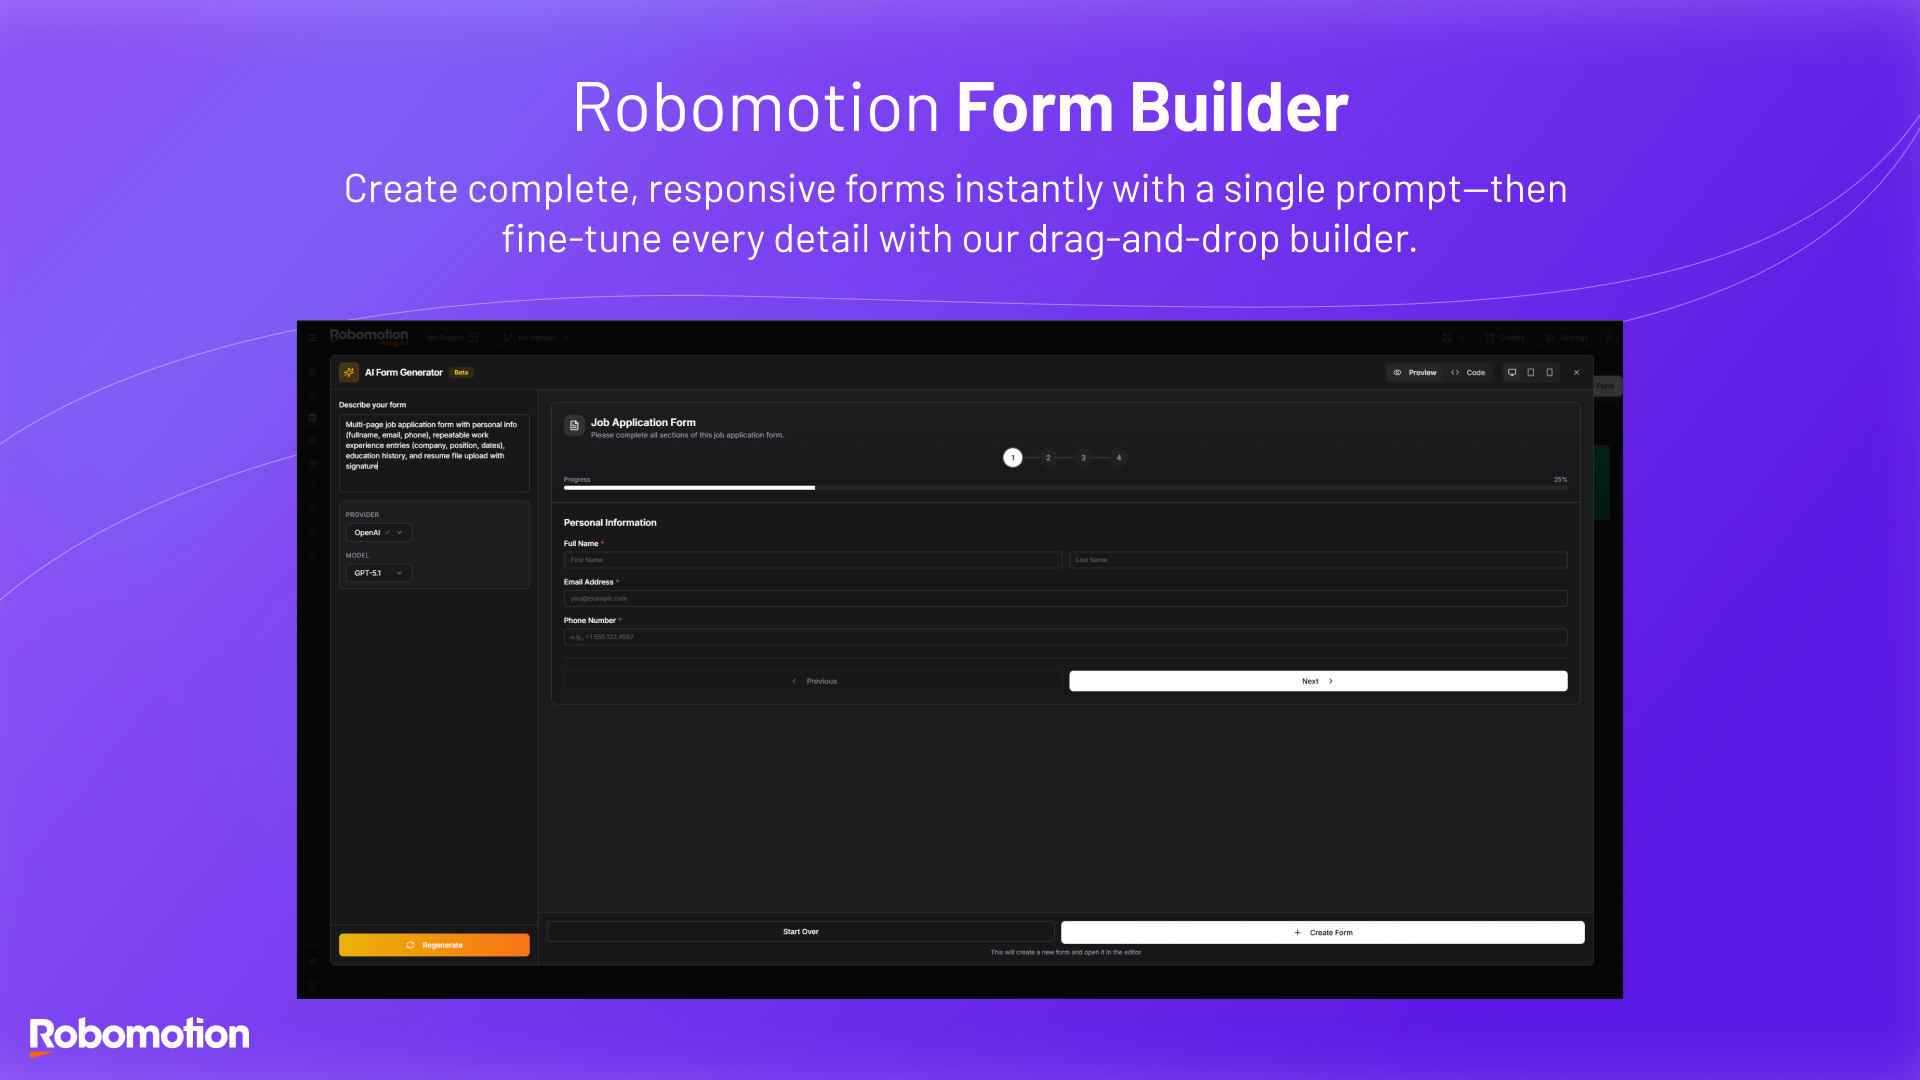Select the tablet preview device icon

[1530, 372]
